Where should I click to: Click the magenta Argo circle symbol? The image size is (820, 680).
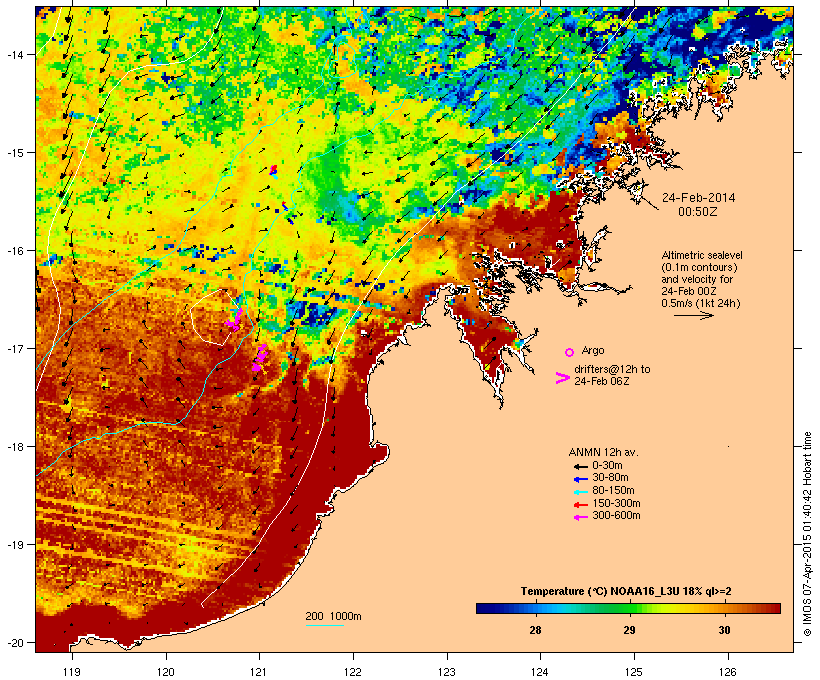tap(570, 353)
